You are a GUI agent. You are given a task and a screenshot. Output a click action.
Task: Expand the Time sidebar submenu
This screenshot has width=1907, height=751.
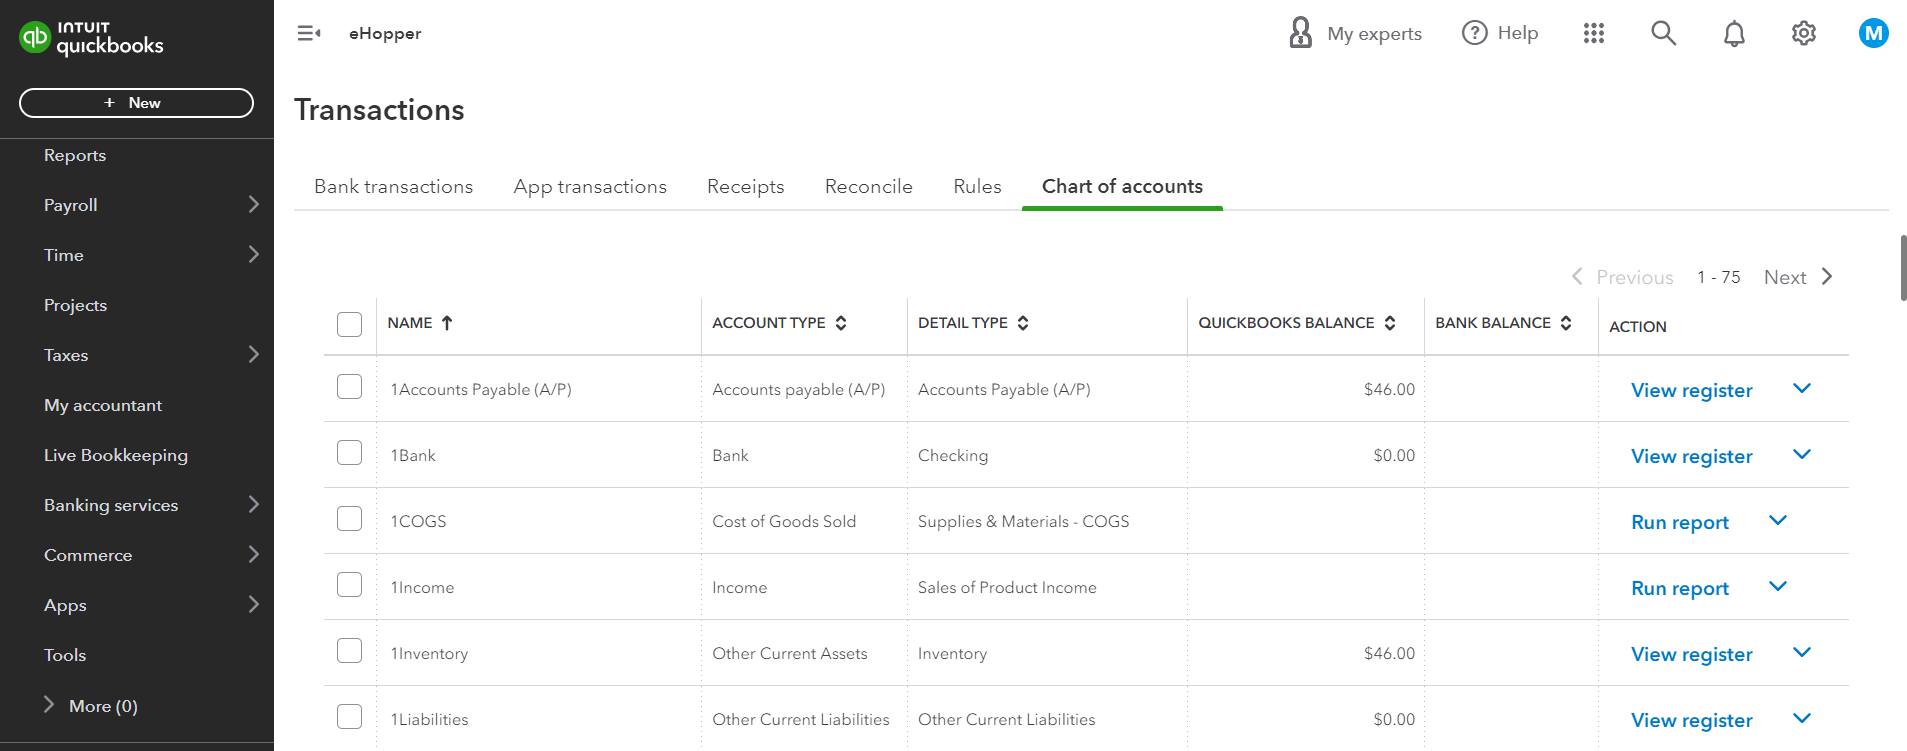tap(253, 254)
